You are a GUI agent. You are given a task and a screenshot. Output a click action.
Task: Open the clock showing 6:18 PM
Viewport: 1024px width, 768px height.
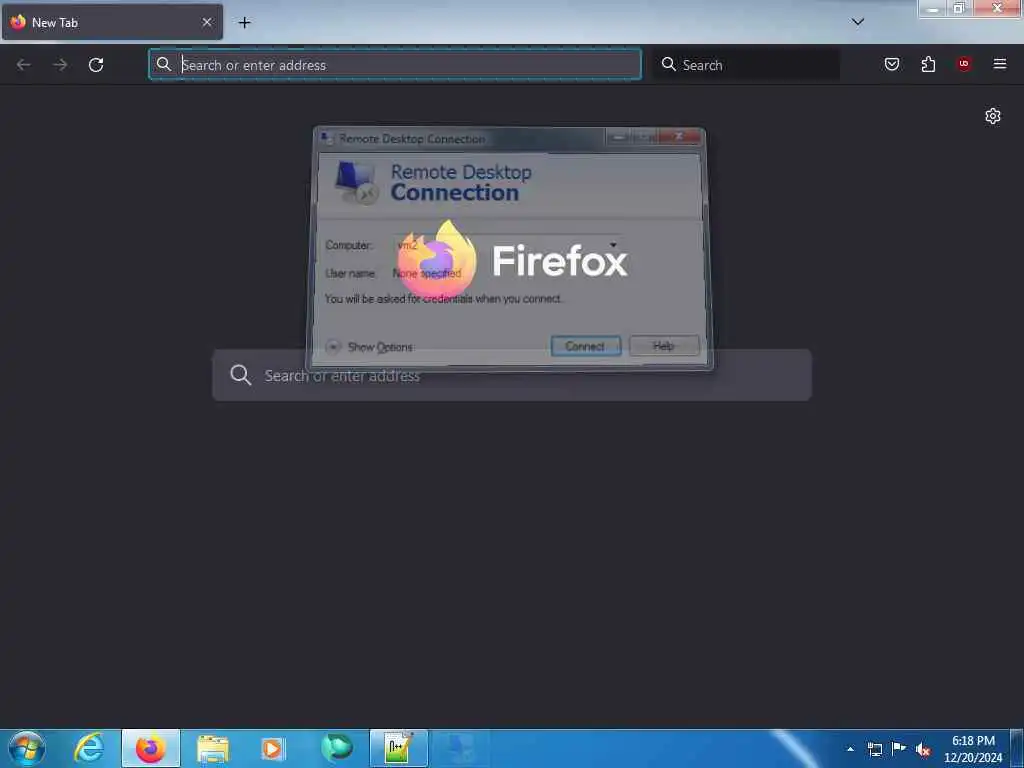[972, 748]
